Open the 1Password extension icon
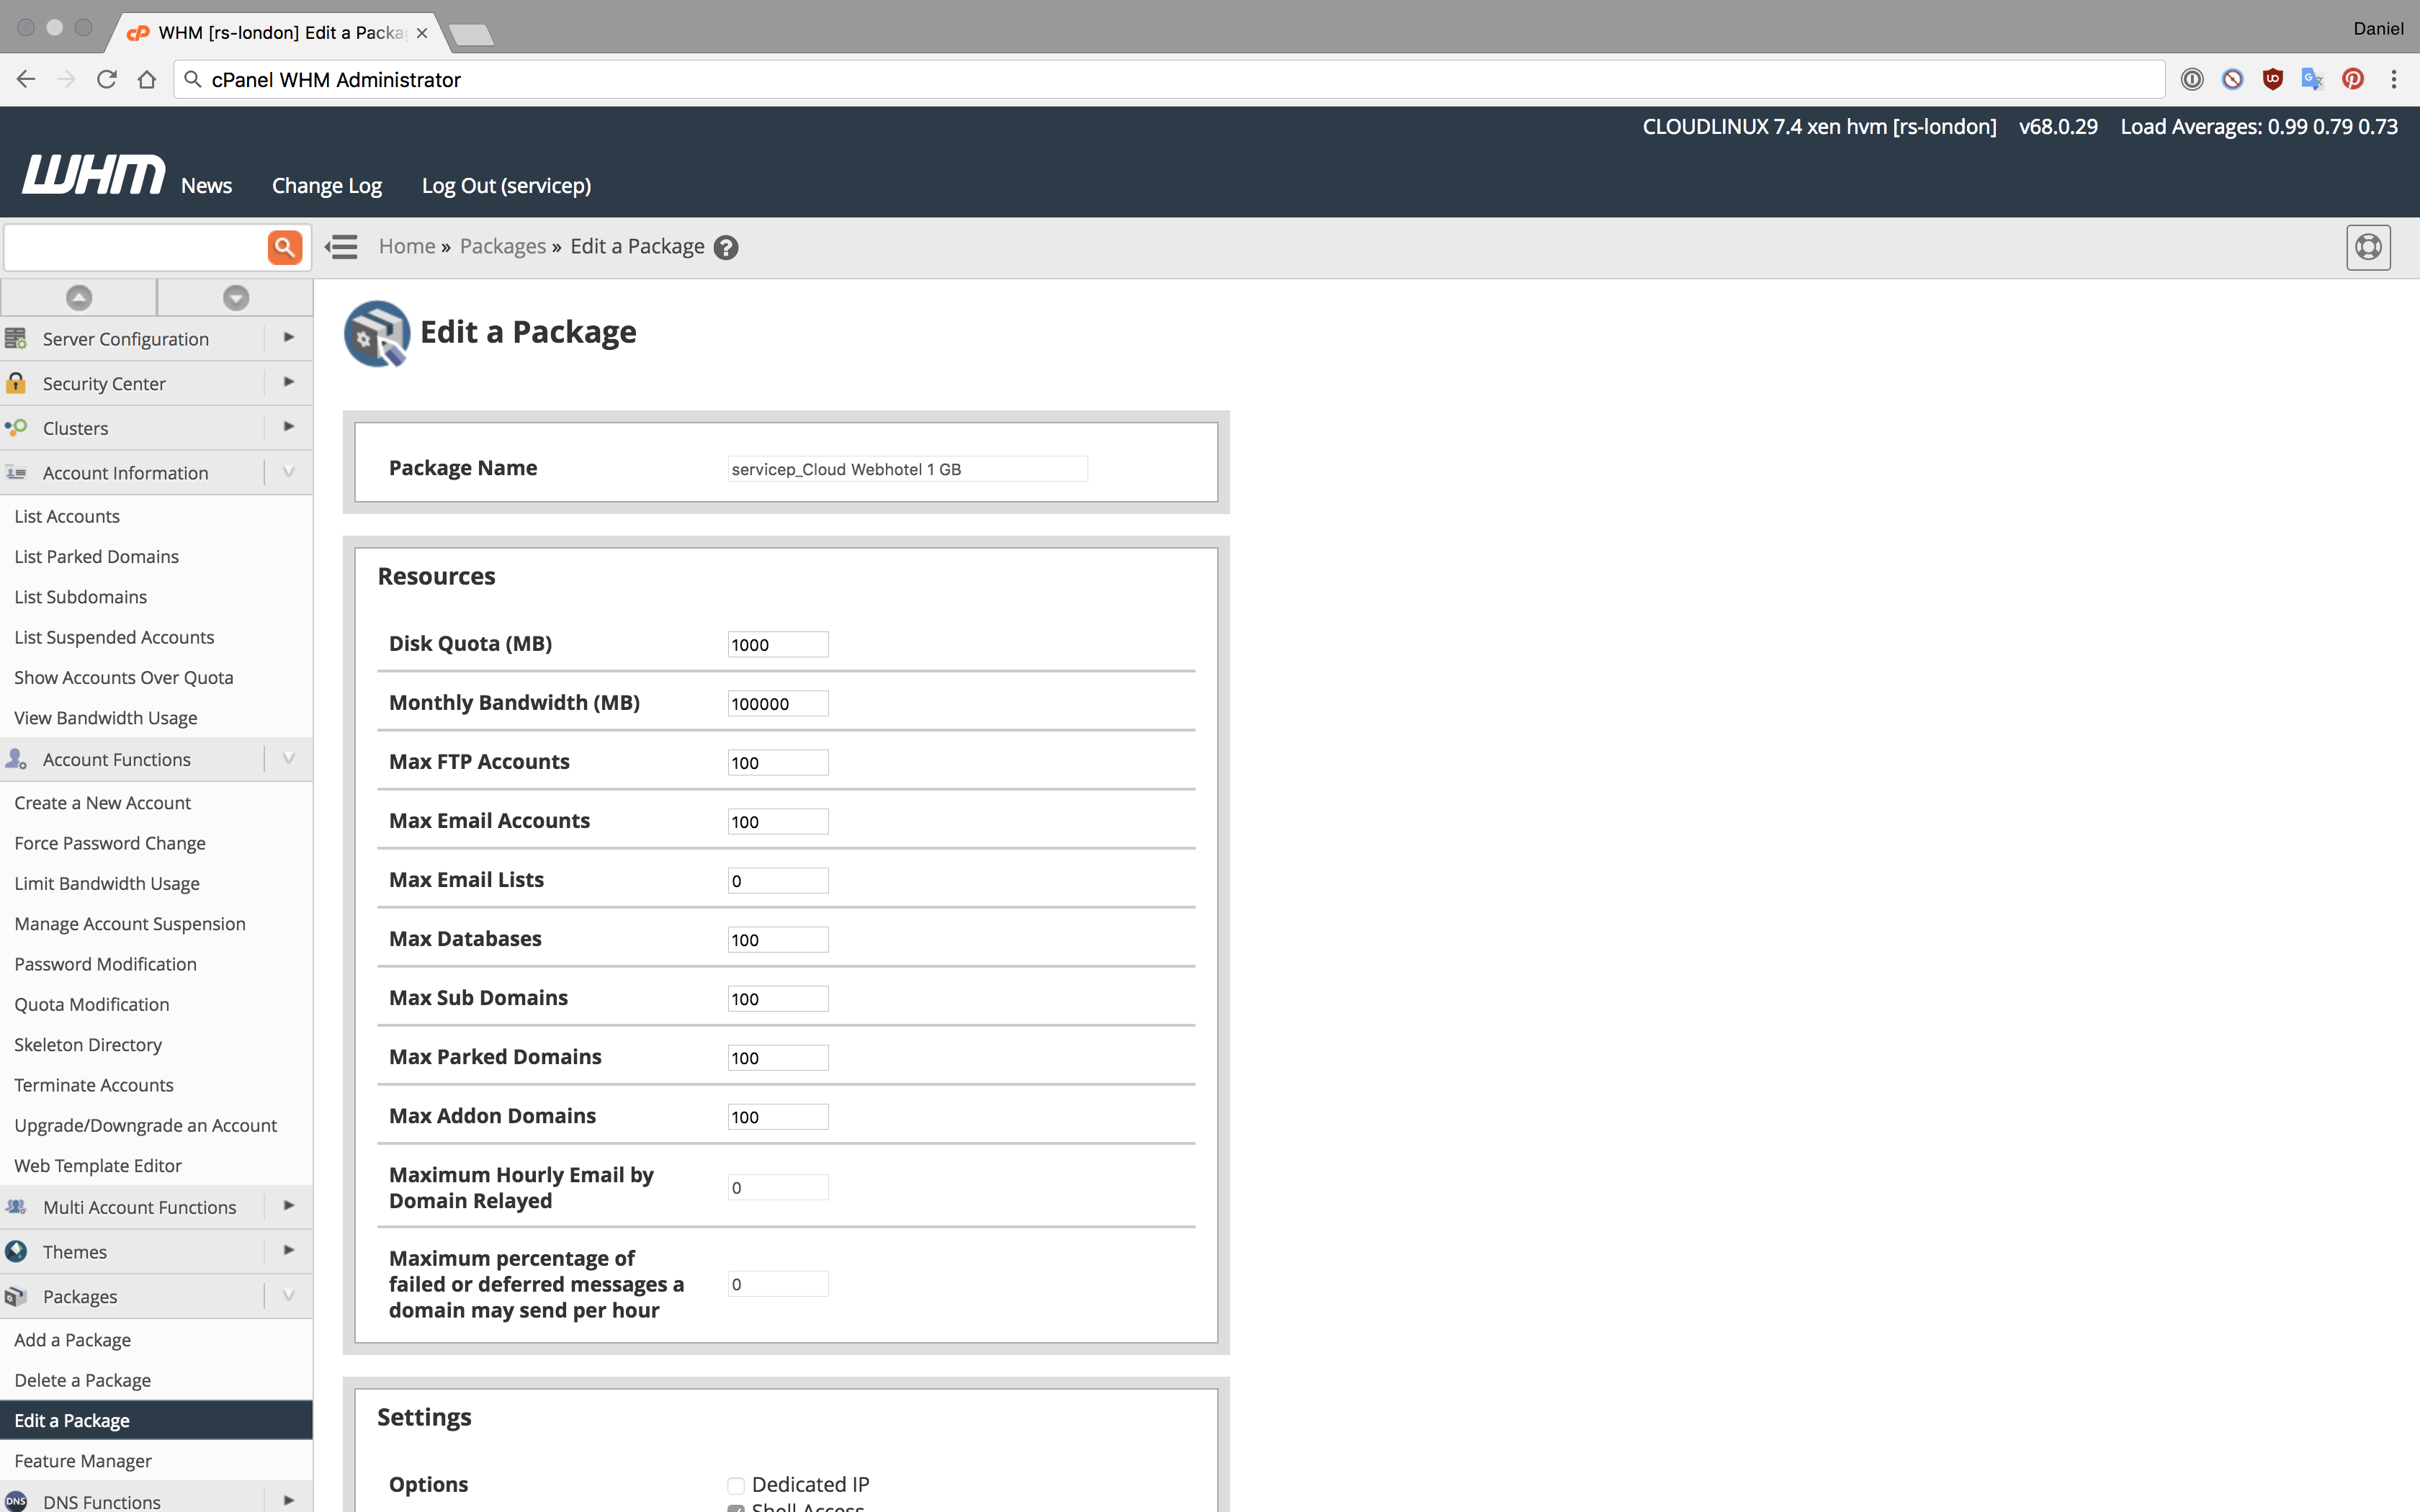Screen dimensions: 2420x1512 tap(2192, 79)
